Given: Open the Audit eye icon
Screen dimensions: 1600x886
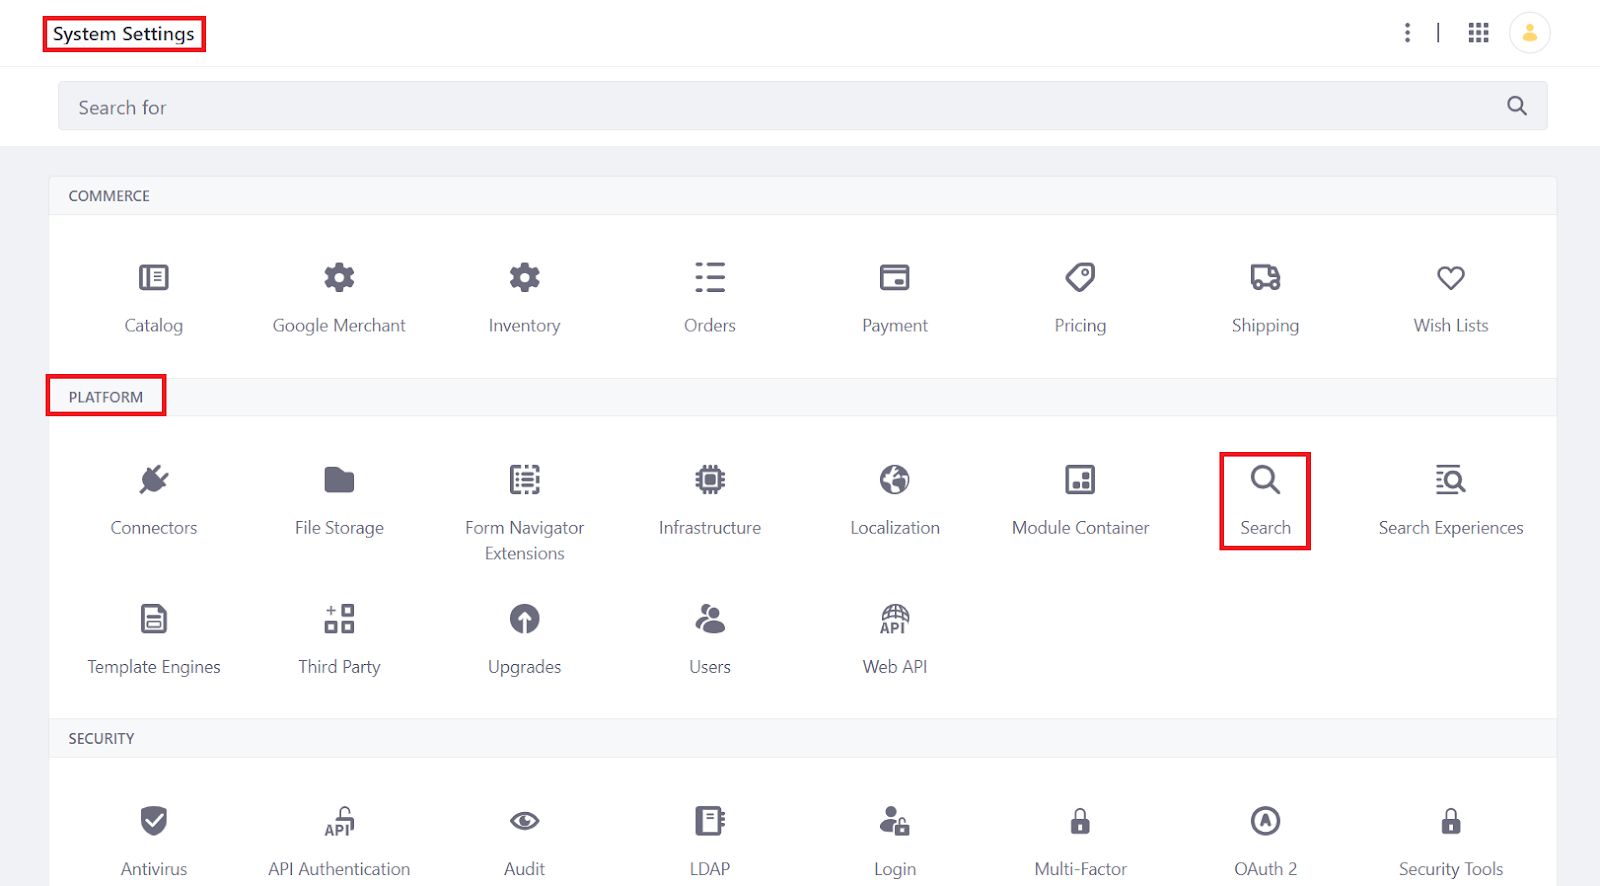Looking at the screenshot, I should [524, 821].
